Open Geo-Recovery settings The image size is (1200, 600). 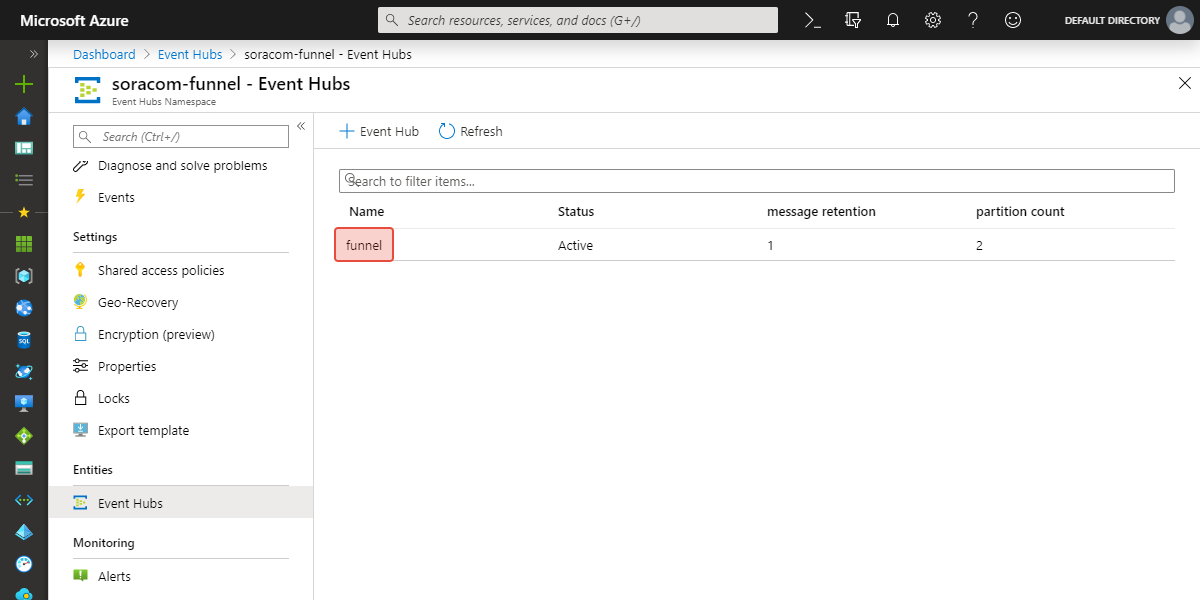138,303
